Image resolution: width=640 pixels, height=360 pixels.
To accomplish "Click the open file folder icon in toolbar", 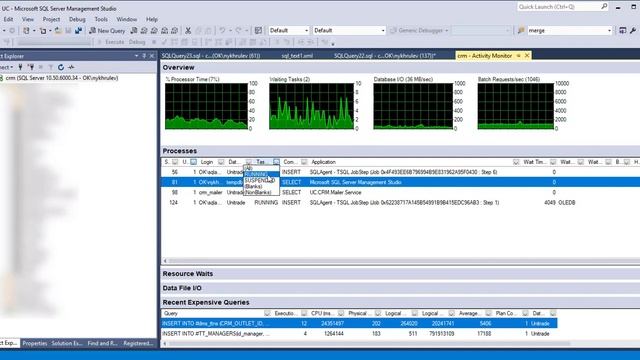I will point(58,31).
